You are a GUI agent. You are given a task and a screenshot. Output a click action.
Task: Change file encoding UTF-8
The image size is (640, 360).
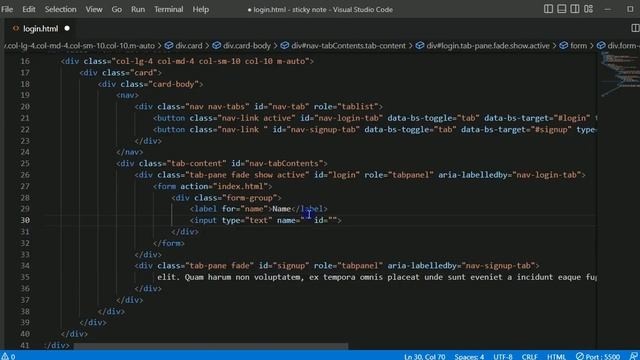click(502, 356)
